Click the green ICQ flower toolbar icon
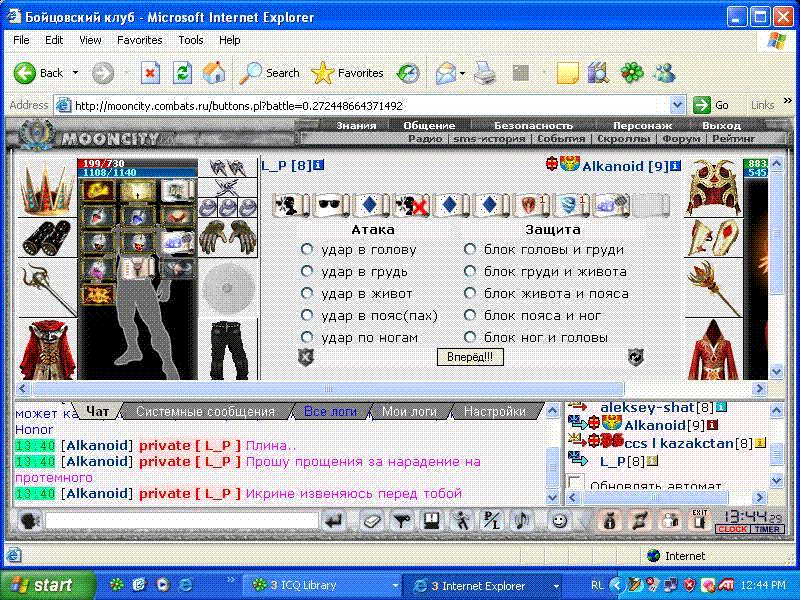Image resolution: width=800 pixels, height=600 pixels. coord(632,73)
